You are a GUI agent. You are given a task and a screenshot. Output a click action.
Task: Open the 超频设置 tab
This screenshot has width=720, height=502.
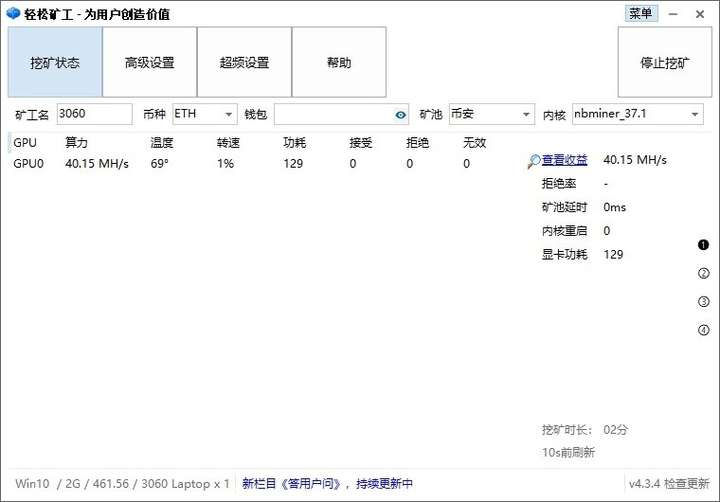(x=244, y=62)
